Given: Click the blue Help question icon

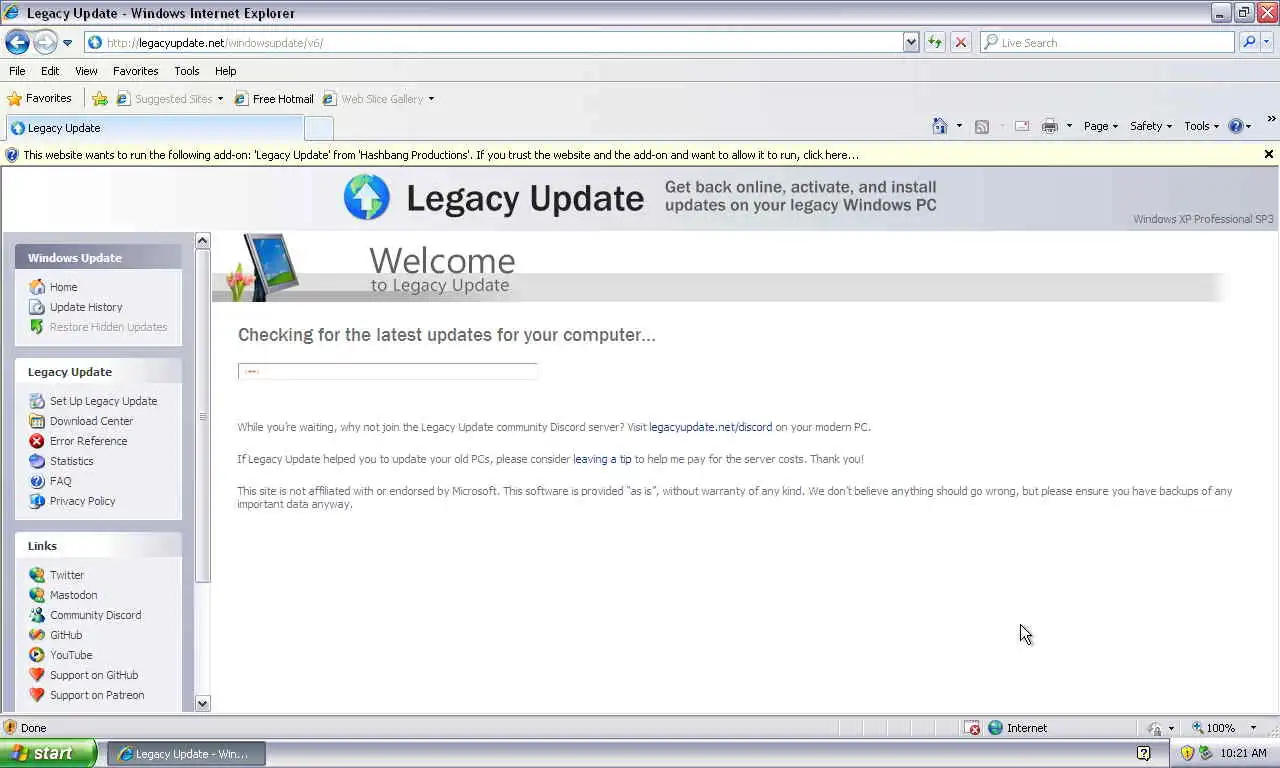Looking at the screenshot, I should pyautogui.click(x=1235, y=126).
